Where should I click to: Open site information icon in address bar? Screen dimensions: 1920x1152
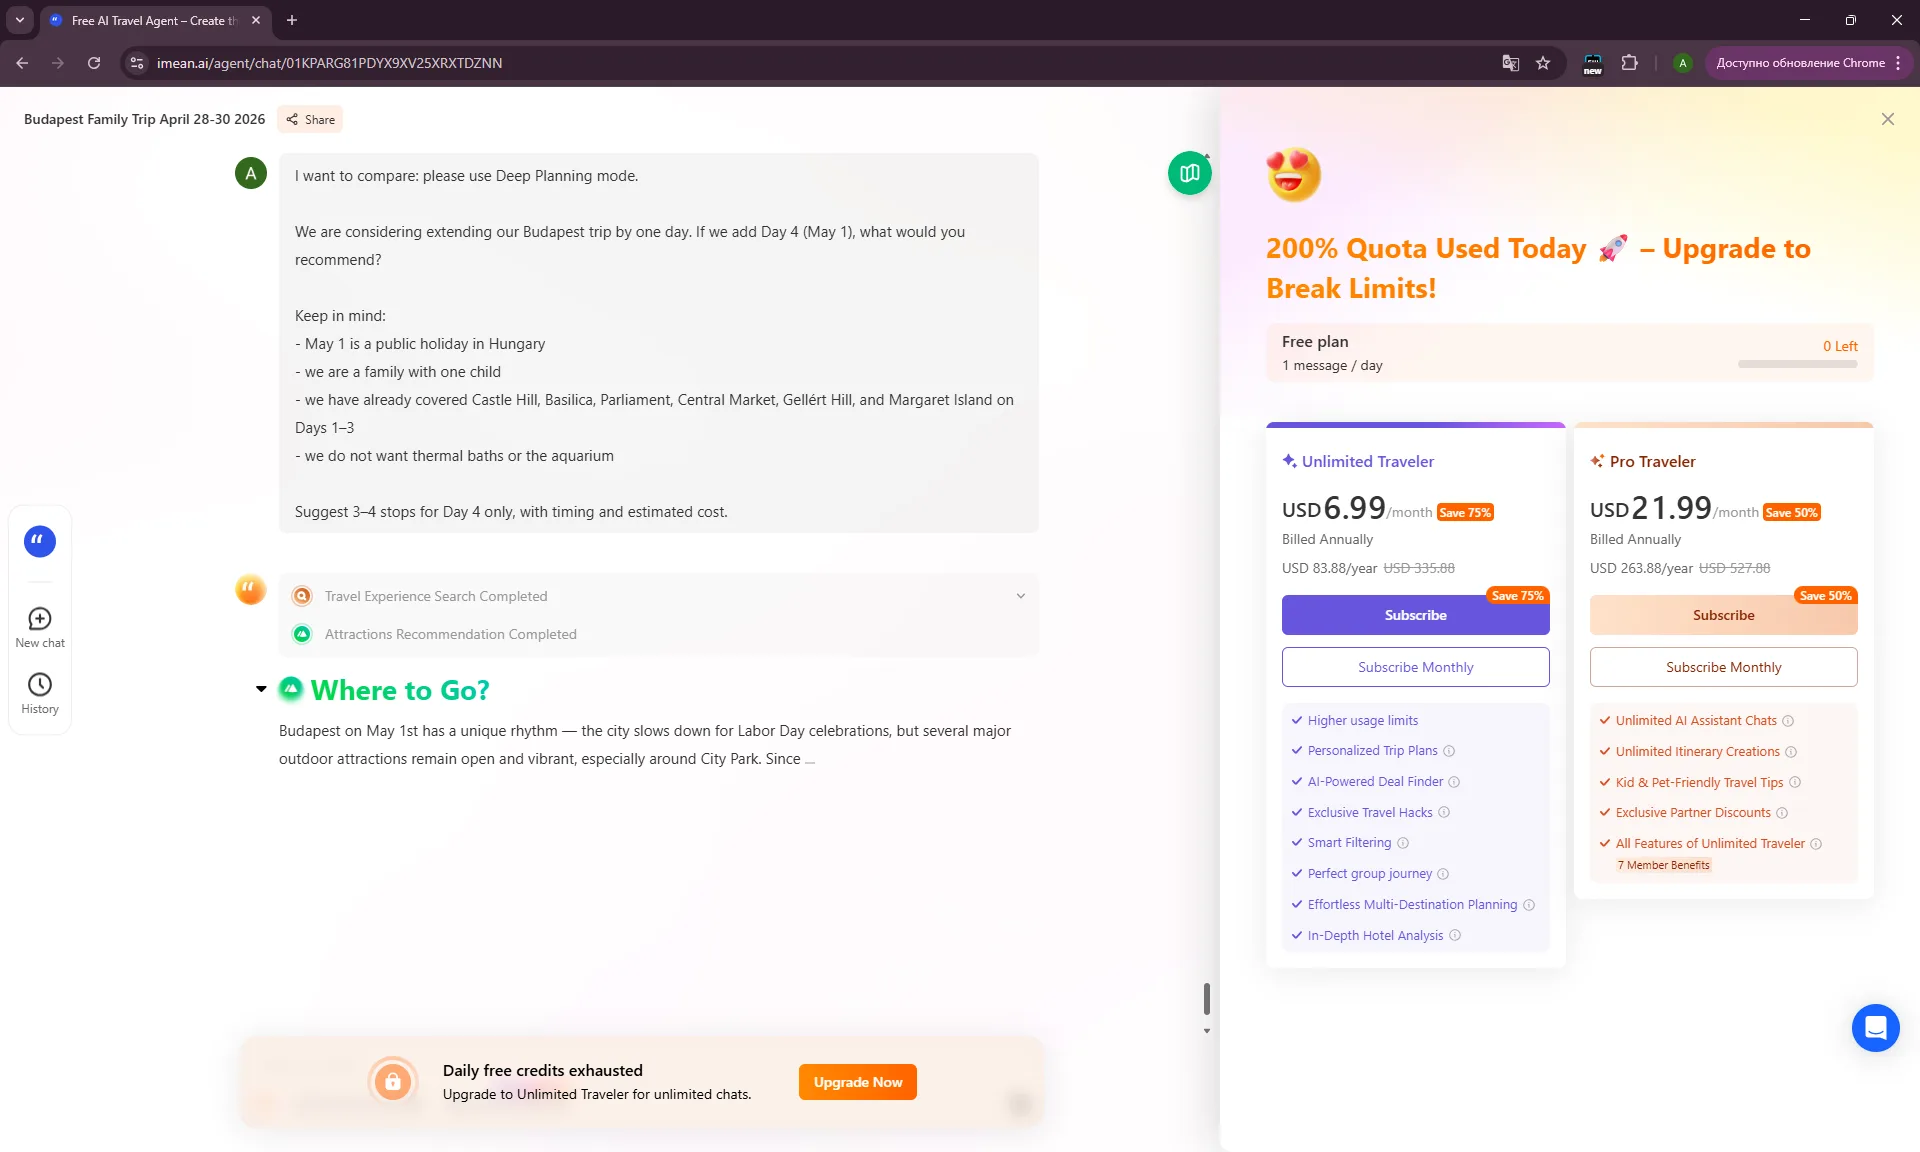137,62
